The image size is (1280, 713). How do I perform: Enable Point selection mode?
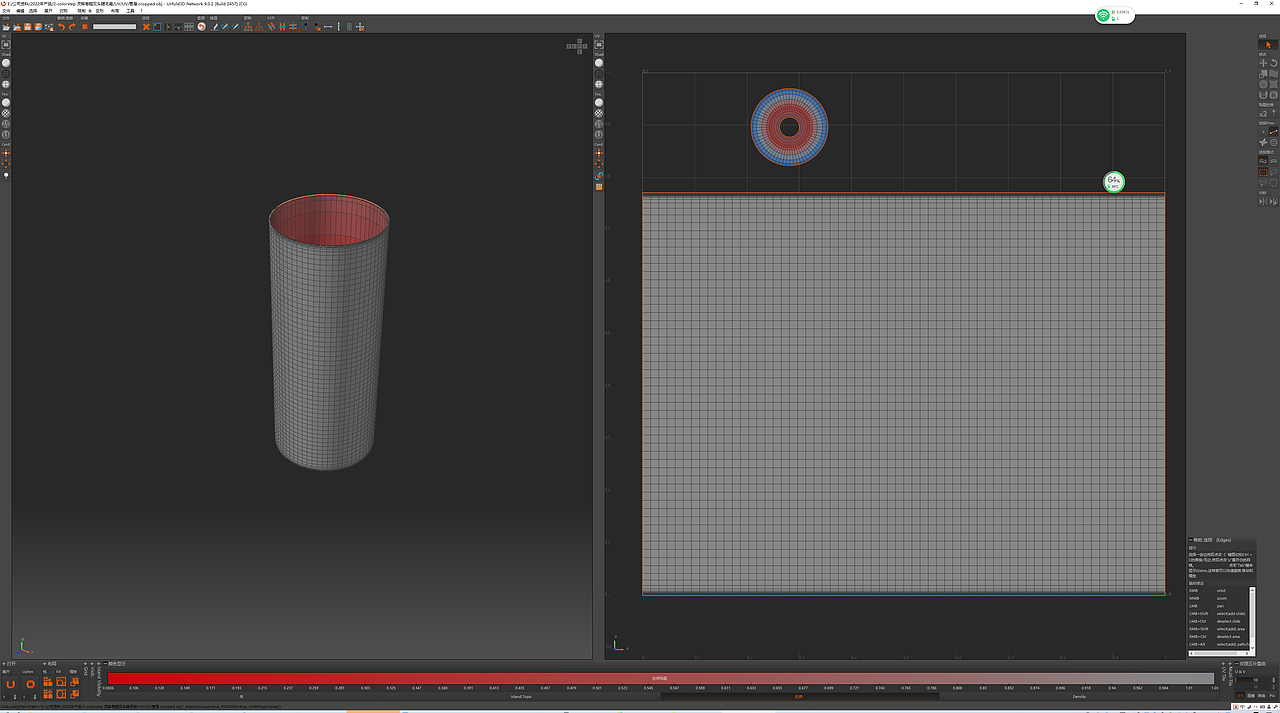tap(1263, 132)
